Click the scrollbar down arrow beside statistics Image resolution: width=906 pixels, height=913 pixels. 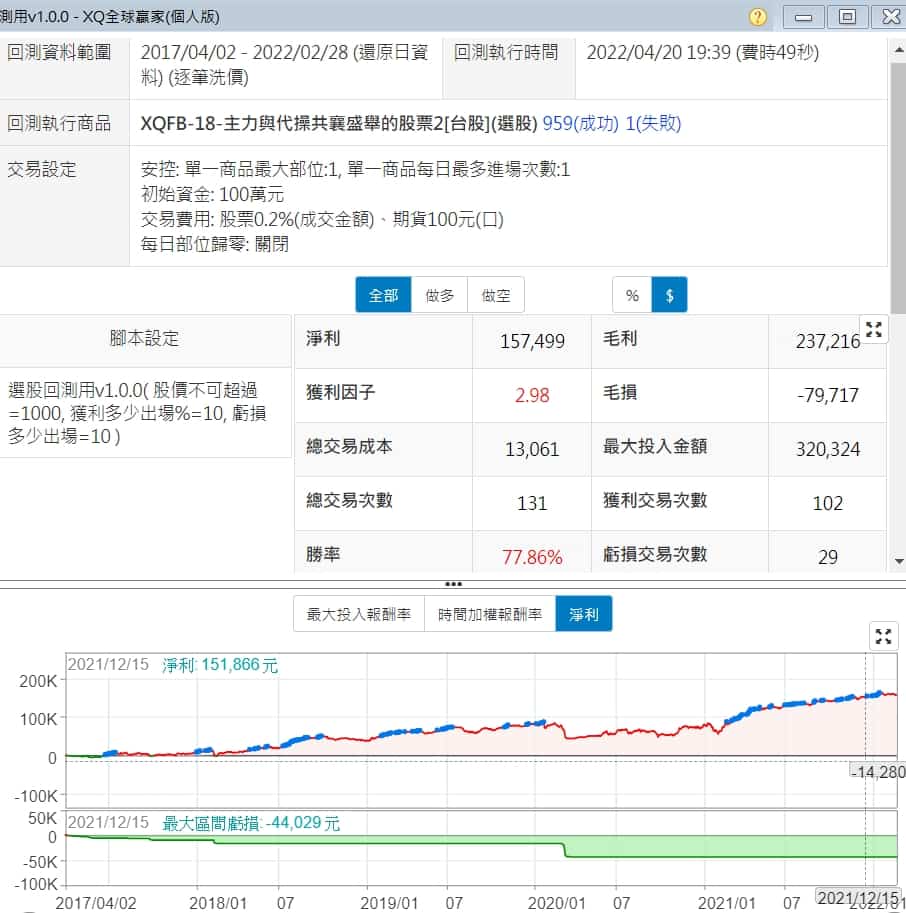897,562
